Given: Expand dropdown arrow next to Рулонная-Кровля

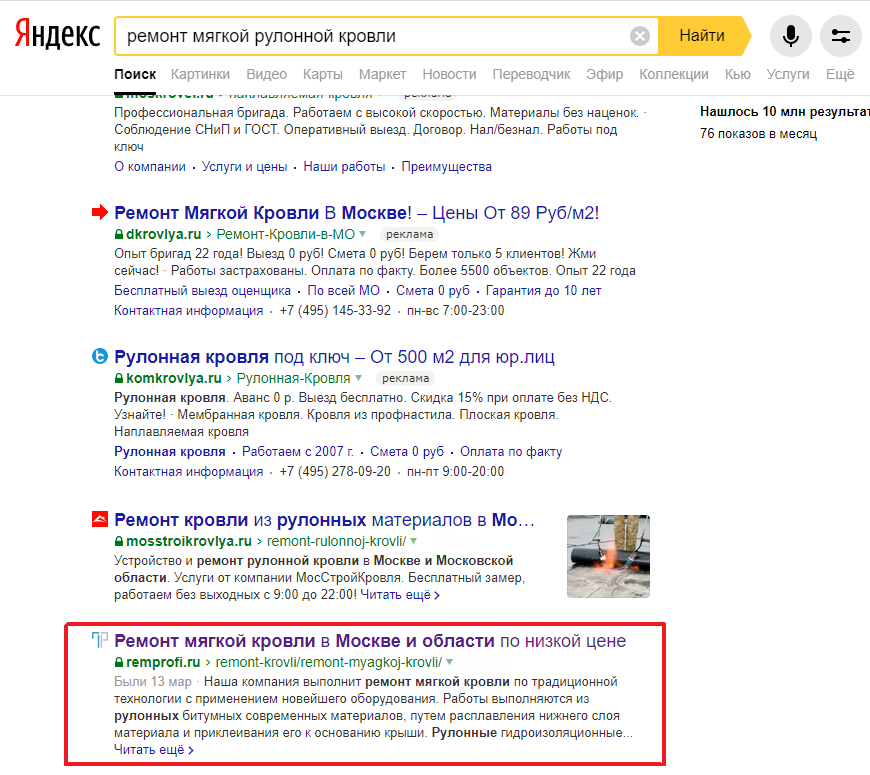Looking at the screenshot, I should point(358,378).
